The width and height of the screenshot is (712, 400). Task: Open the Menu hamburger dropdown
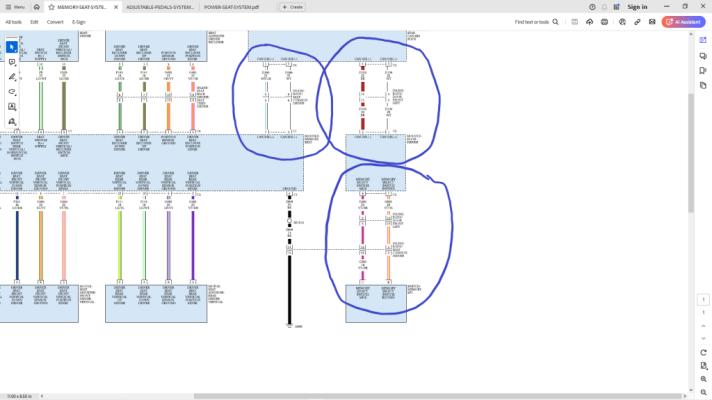pyautogui.click(x=15, y=7)
